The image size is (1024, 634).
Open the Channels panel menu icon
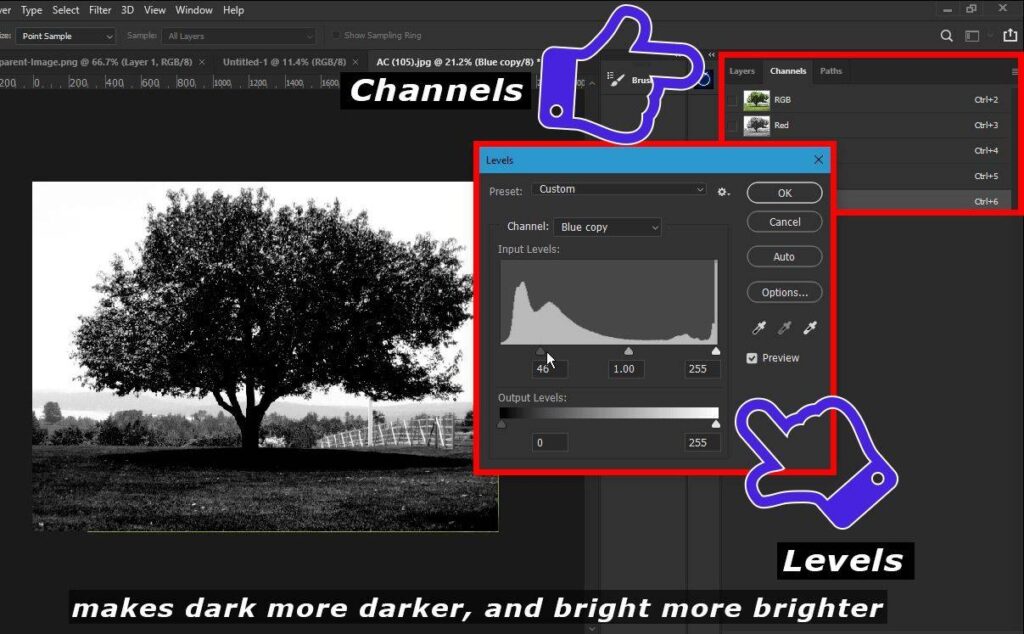[1014, 72]
